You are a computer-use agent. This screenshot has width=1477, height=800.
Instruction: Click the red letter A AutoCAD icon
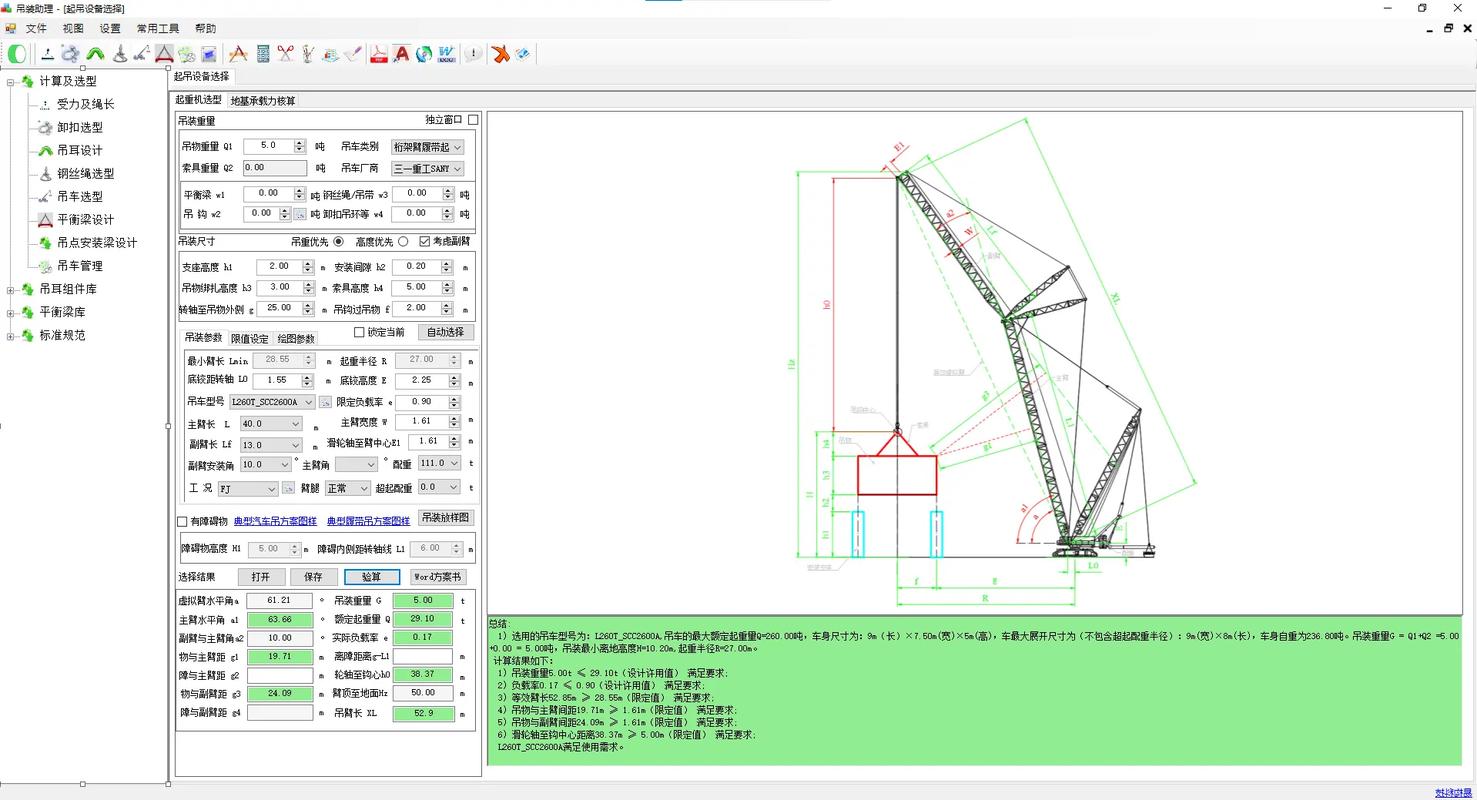pos(401,54)
